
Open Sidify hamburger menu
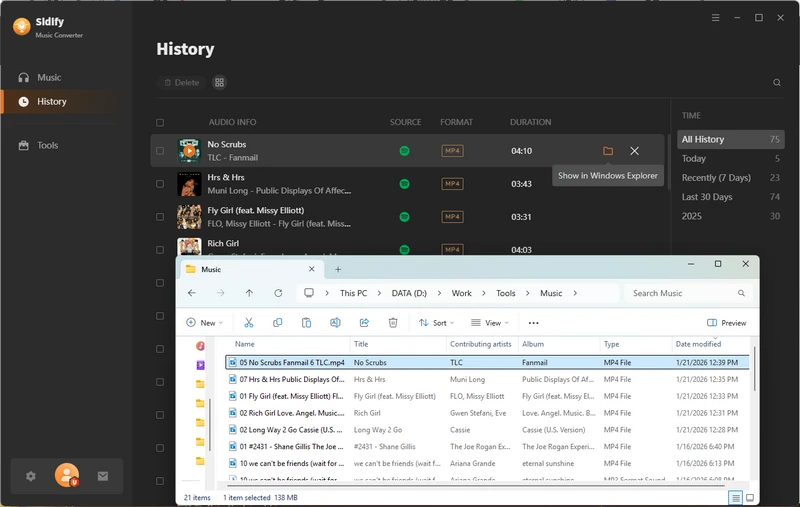(x=715, y=18)
